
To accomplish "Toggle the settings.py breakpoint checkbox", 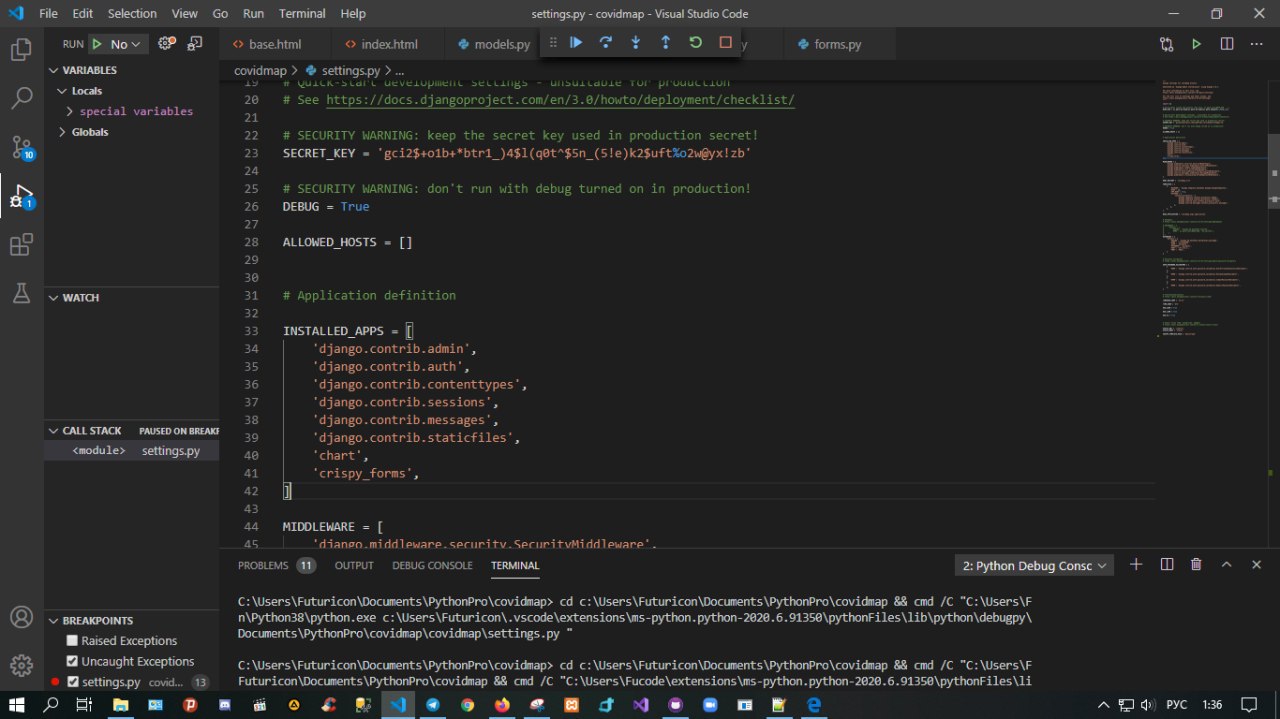I will 72,682.
